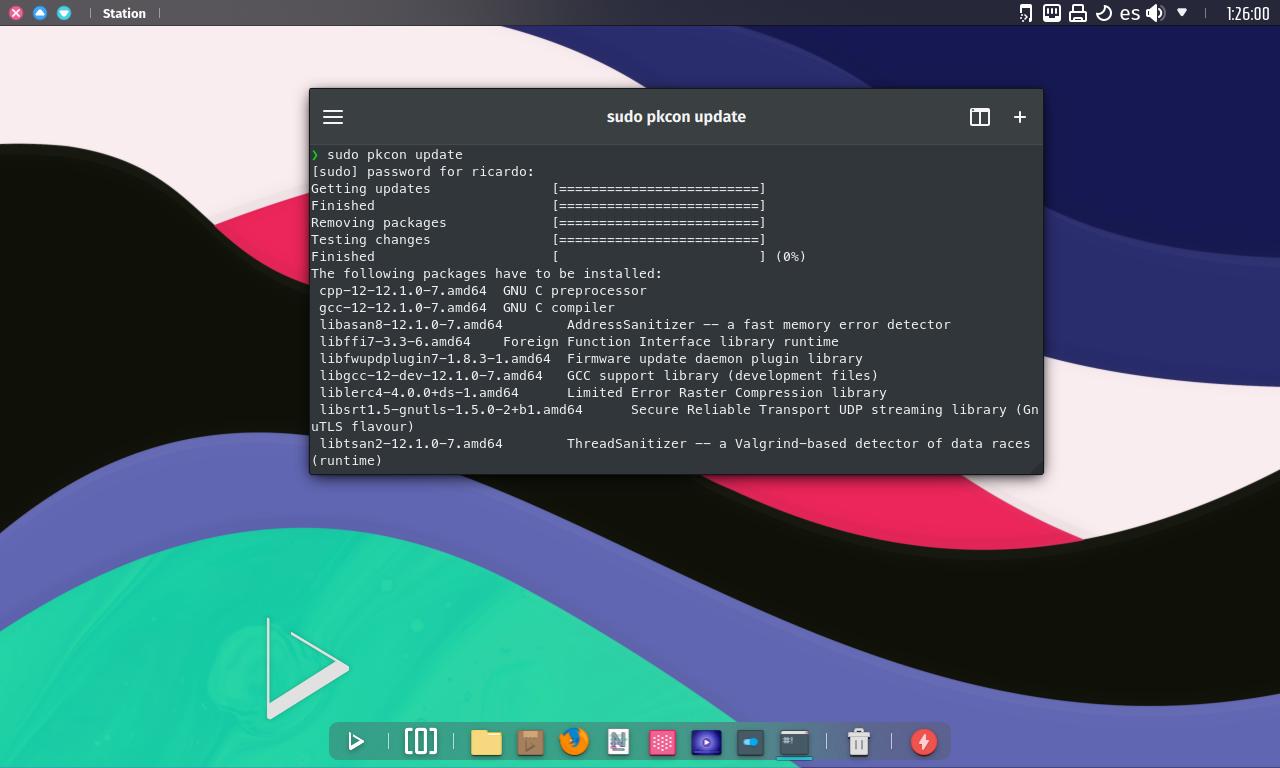Click the cpp-12-12.1.0-7.amd64 package line
The width and height of the screenshot is (1280, 768).
483,291
